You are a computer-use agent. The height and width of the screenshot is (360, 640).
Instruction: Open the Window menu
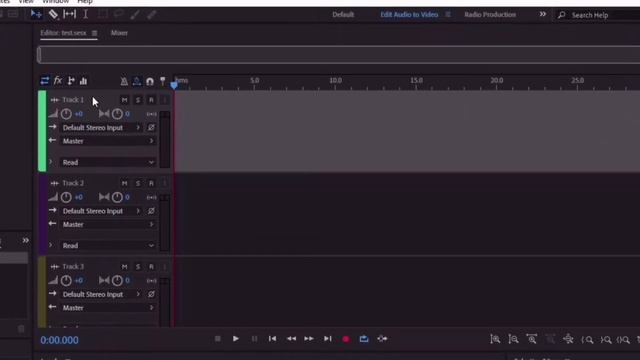[56, 2]
